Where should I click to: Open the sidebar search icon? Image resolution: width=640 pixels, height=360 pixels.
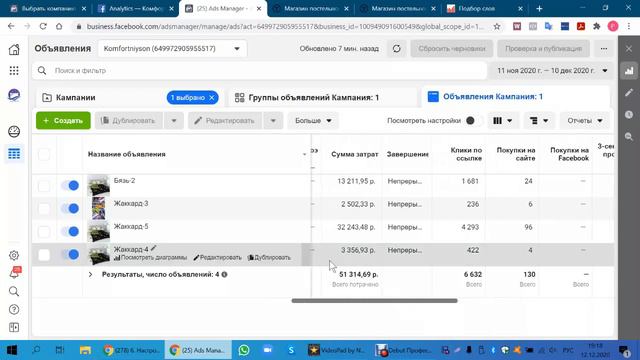click(x=14, y=291)
